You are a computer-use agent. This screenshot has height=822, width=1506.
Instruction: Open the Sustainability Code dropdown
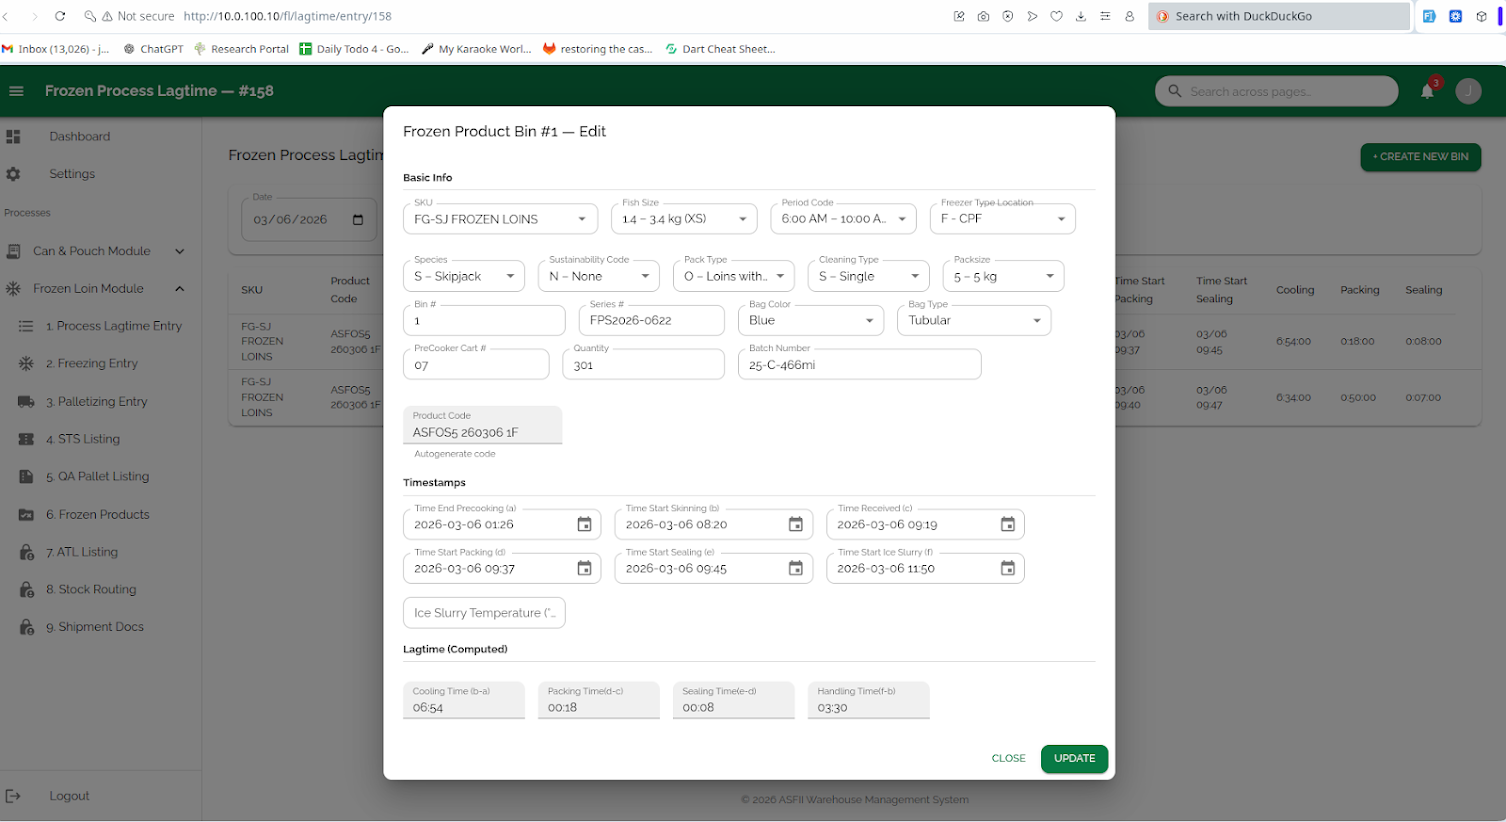click(x=599, y=276)
